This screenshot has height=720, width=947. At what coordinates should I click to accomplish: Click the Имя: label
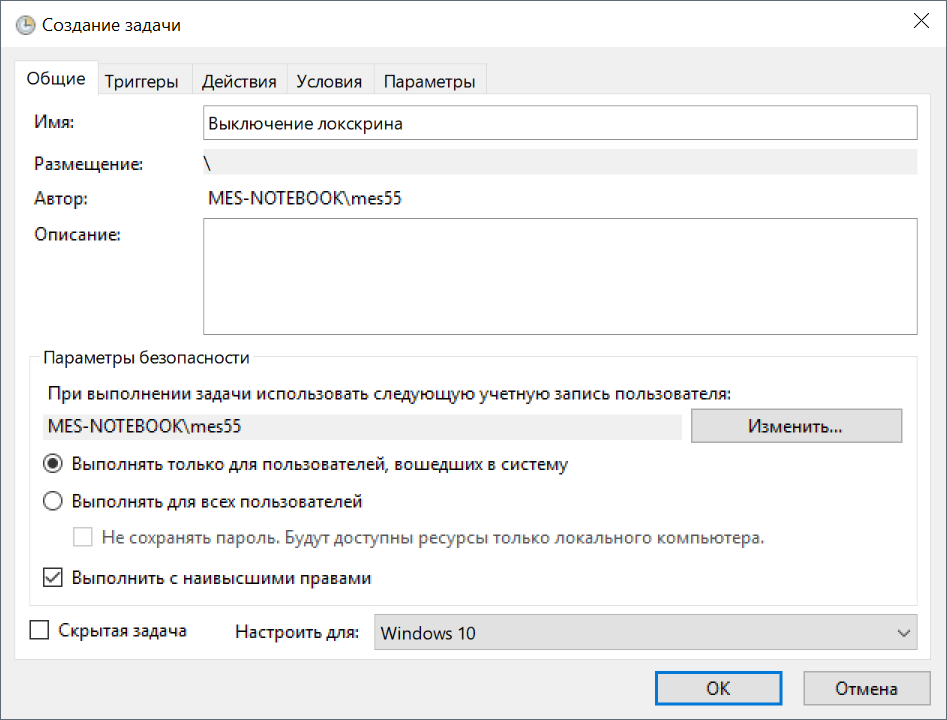click(x=54, y=122)
